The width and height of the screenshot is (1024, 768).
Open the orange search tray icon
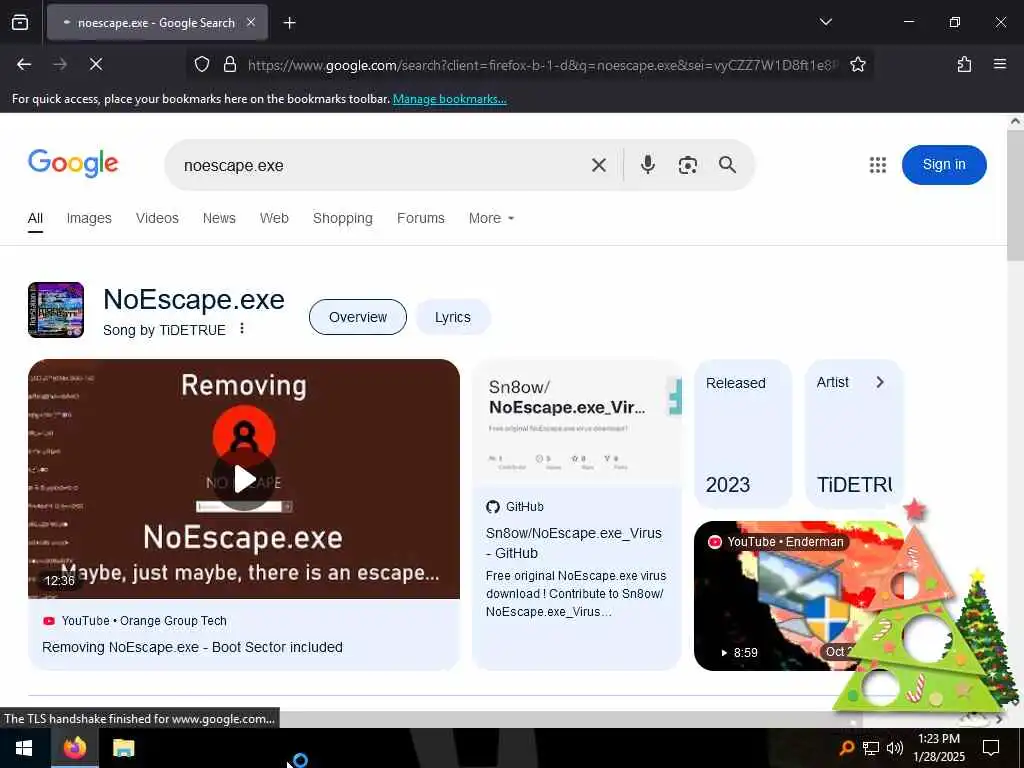846,748
